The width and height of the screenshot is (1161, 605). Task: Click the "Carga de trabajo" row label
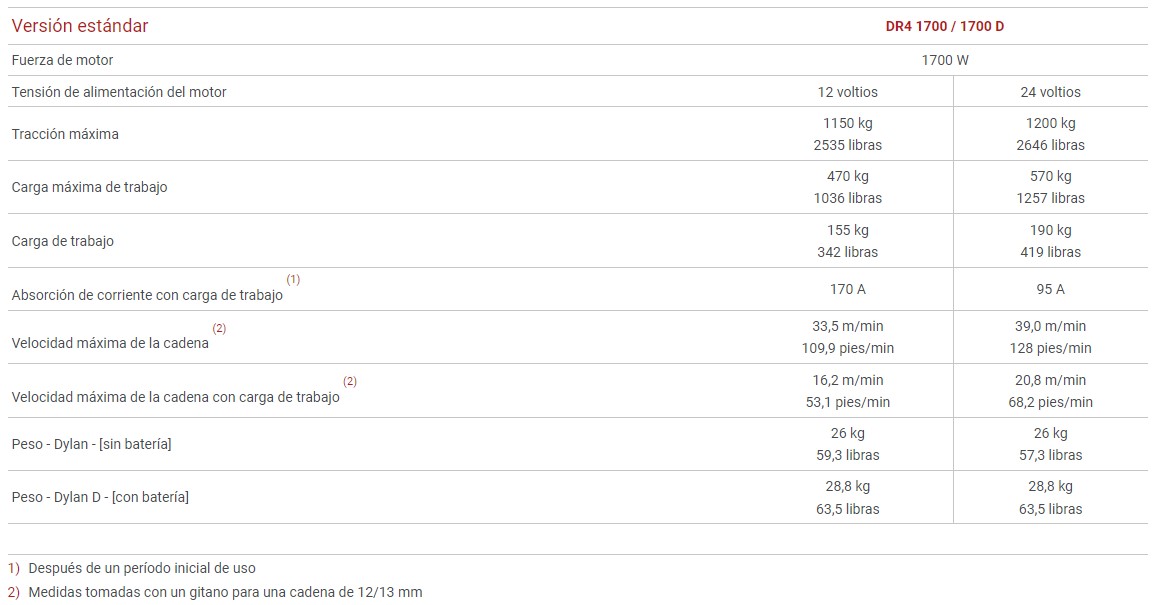coord(62,241)
